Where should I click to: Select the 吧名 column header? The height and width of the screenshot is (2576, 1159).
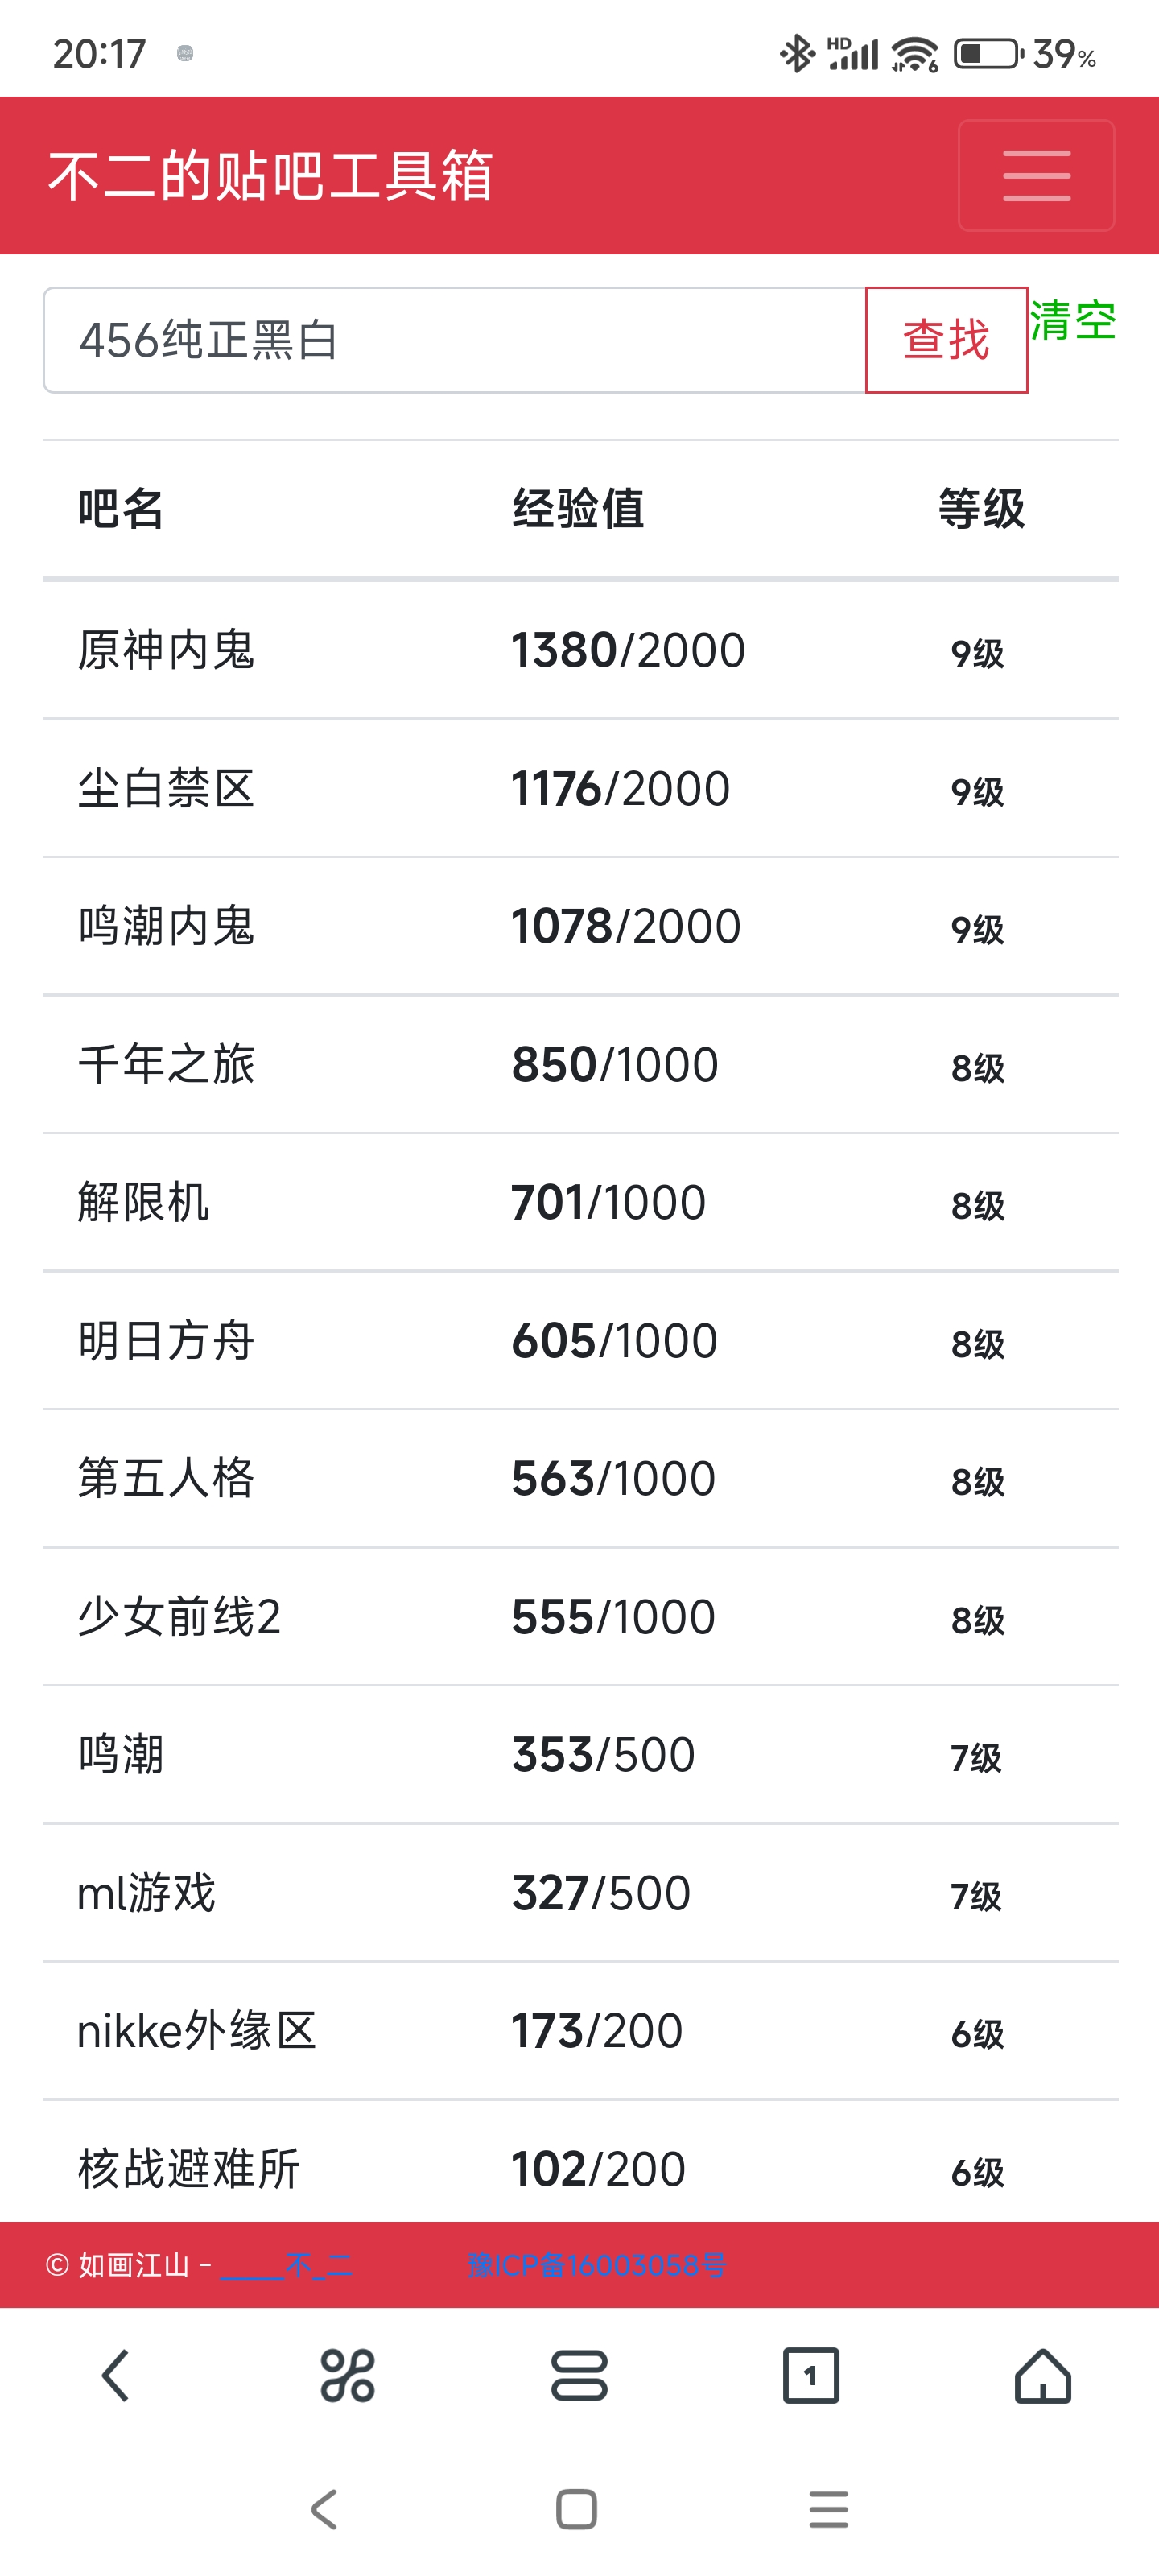[121, 509]
